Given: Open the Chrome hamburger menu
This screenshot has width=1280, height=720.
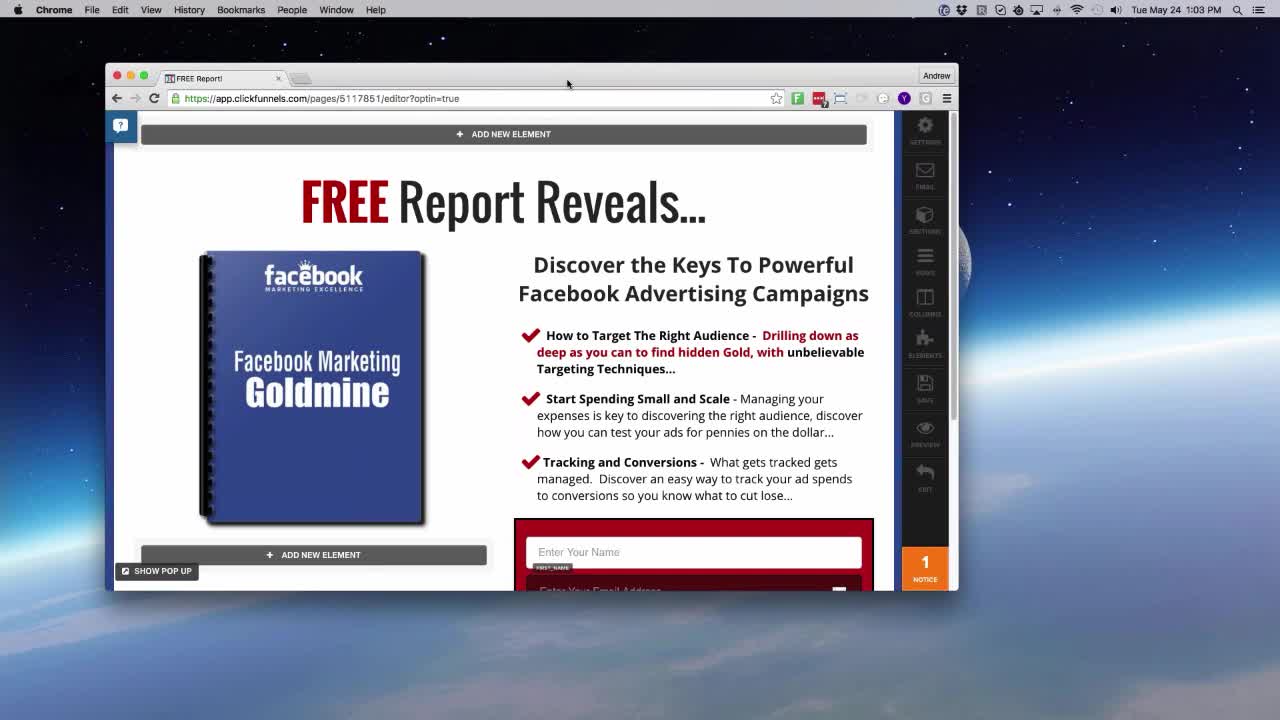Looking at the screenshot, I should pos(946,98).
